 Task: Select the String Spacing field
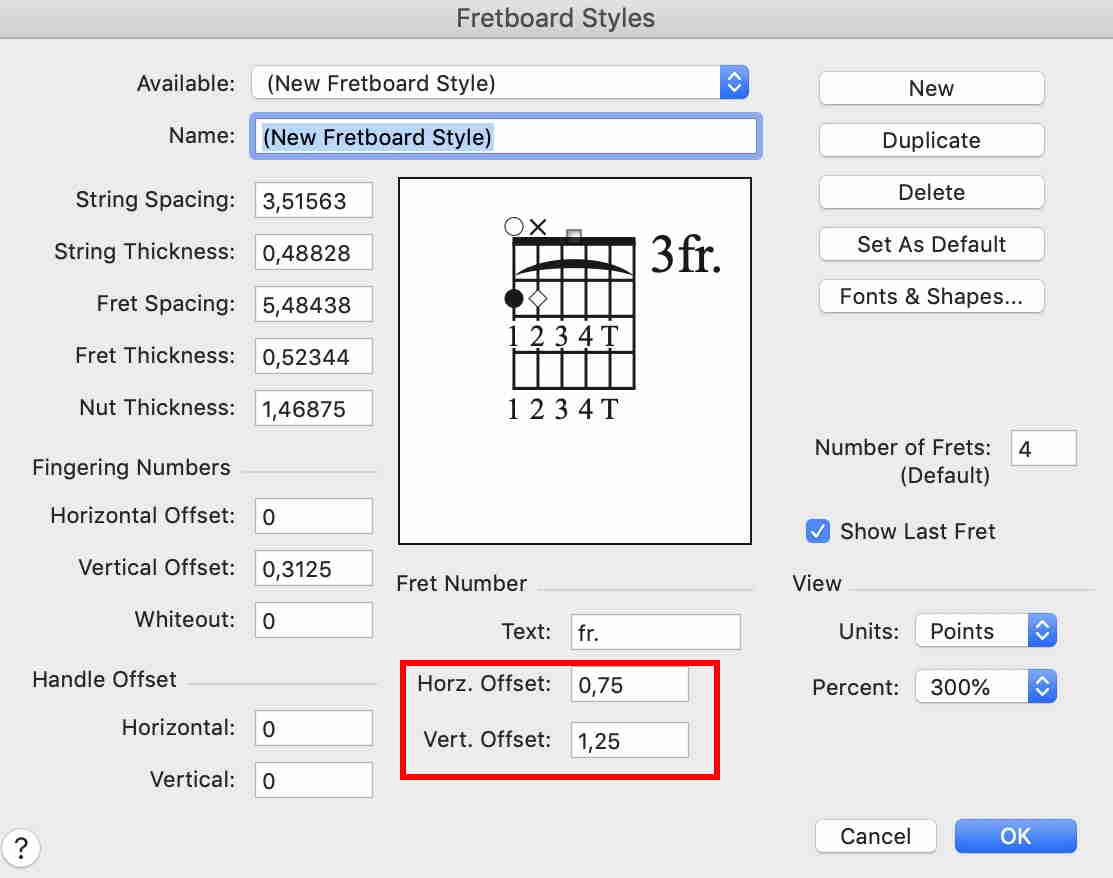pos(313,200)
